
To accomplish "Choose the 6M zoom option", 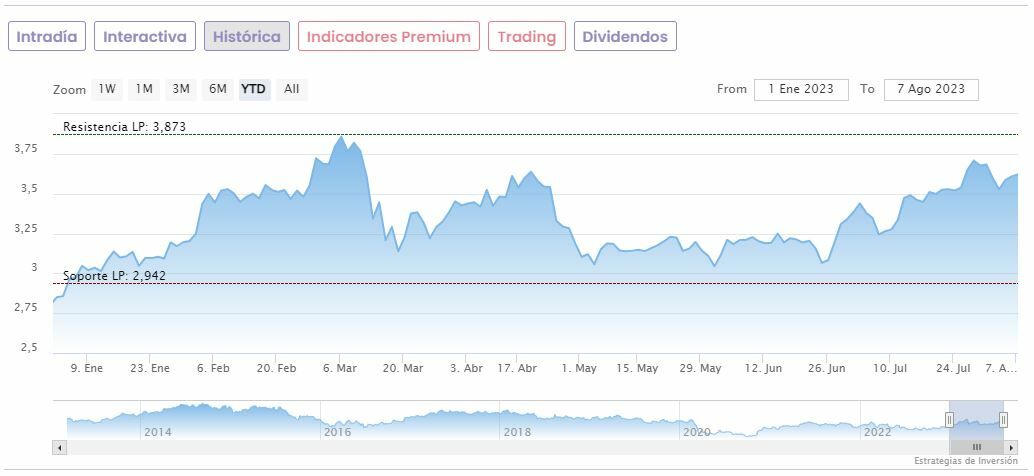I will pos(218,89).
